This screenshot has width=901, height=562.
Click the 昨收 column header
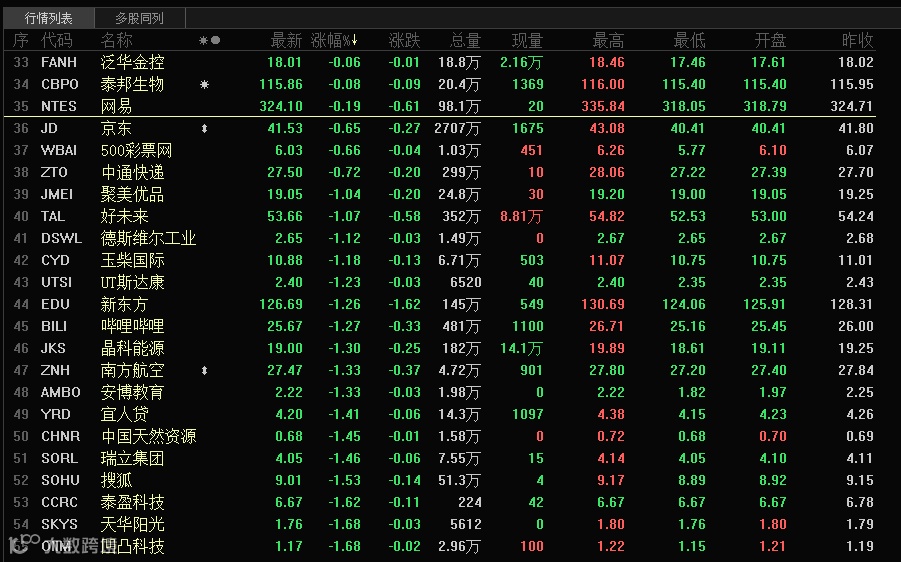click(857, 40)
